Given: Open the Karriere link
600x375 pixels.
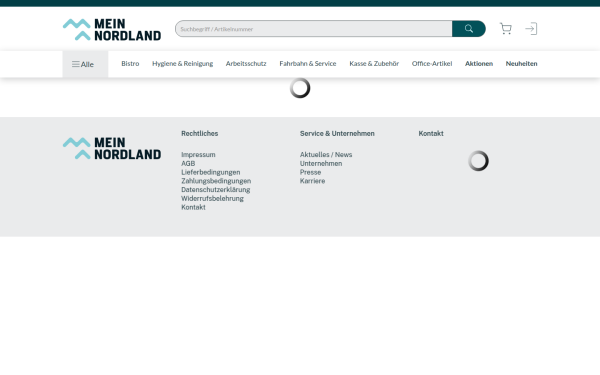Looking at the screenshot, I should (312, 181).
